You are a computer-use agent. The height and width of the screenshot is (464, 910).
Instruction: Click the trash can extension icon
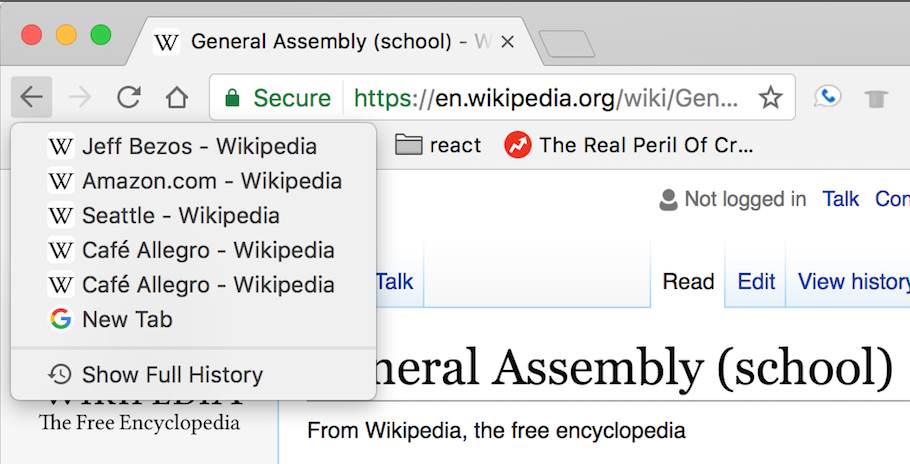click(x=876, y=98)
